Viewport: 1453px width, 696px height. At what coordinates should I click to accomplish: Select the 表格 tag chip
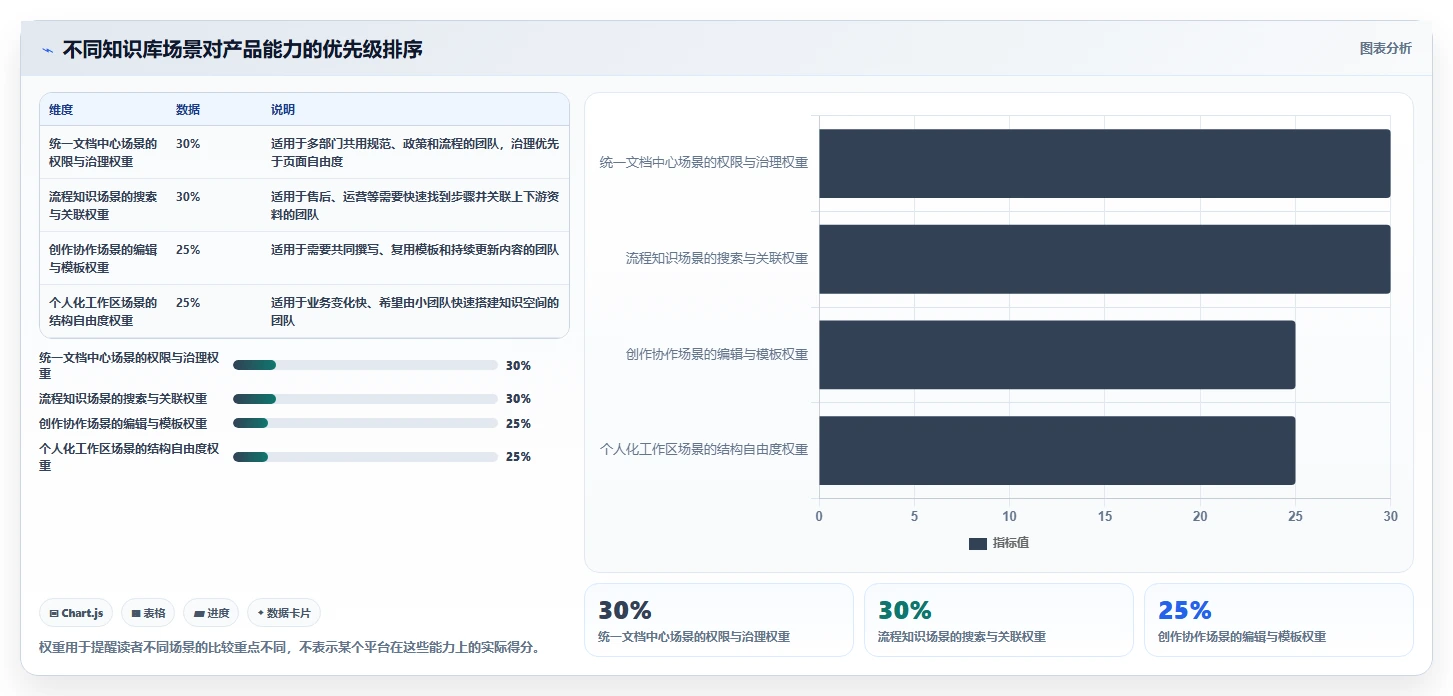pyautogui.click(x=148, y=613)
